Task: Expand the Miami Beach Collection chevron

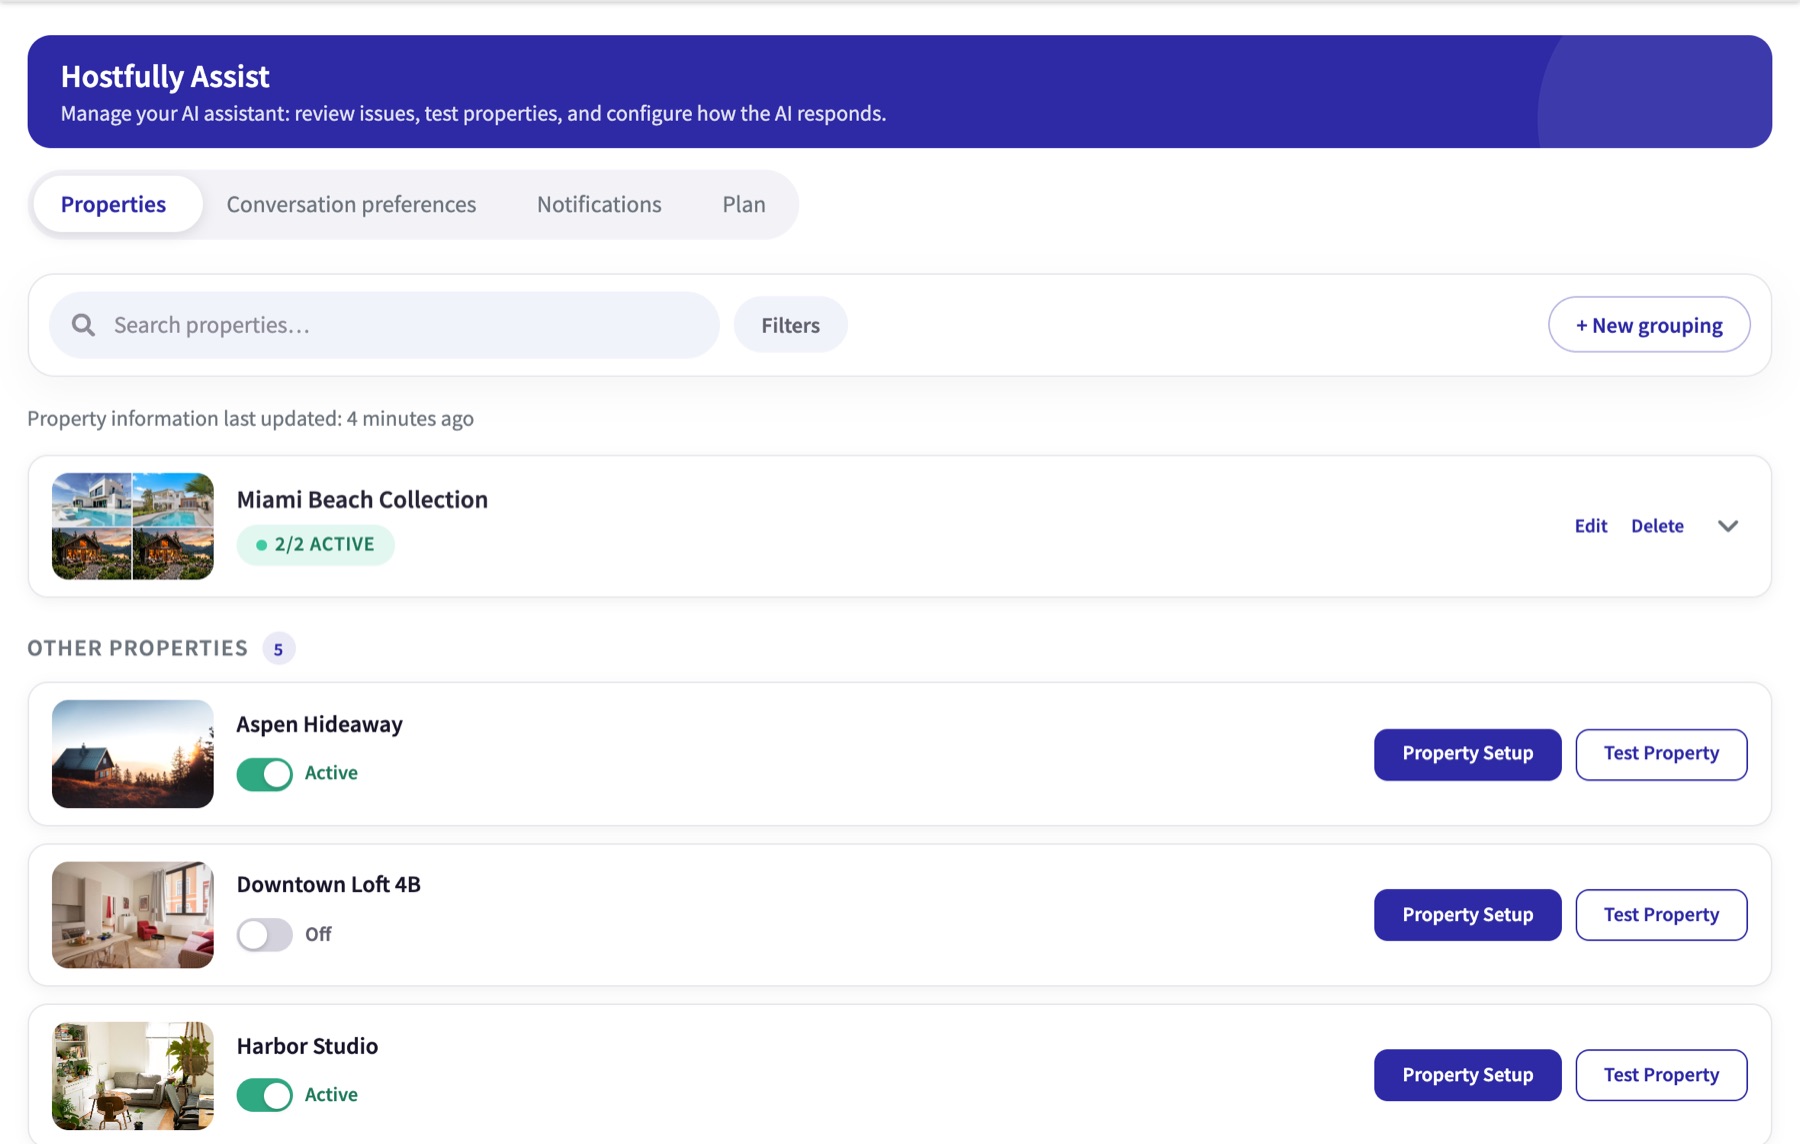Action: coord(1728,526)
